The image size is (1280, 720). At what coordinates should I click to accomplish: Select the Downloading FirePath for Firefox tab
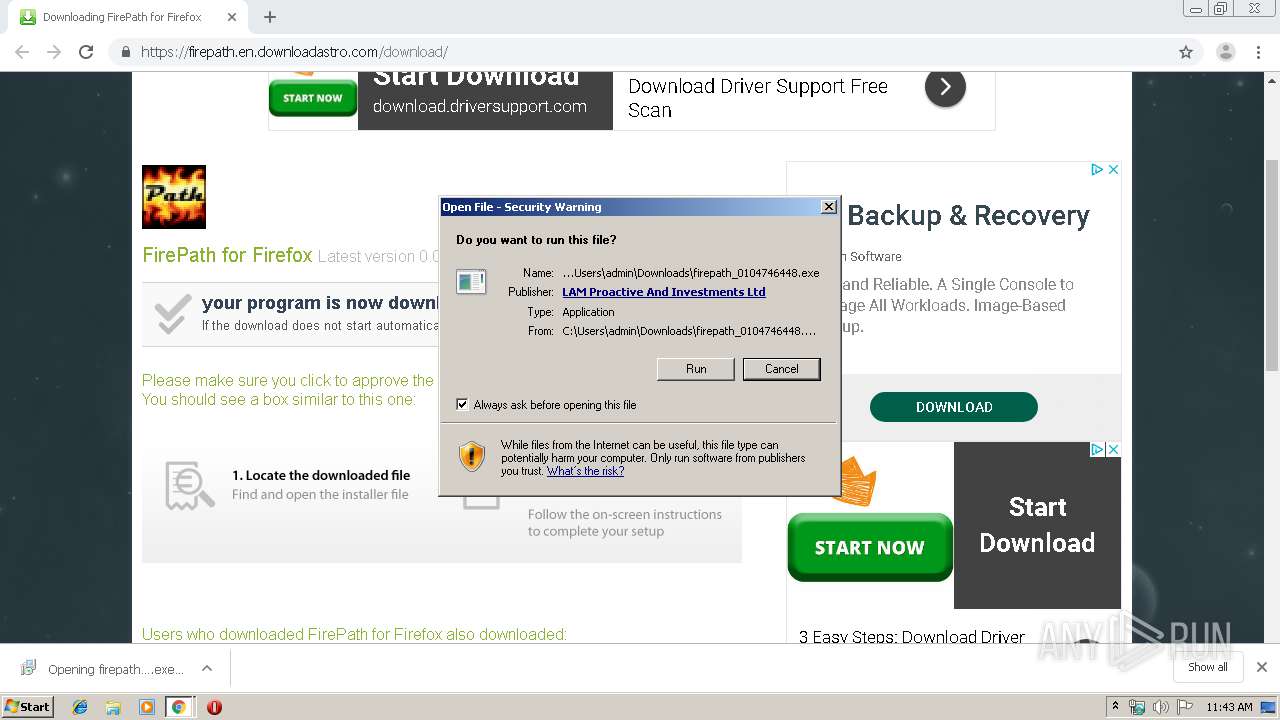tap(122, 17)
